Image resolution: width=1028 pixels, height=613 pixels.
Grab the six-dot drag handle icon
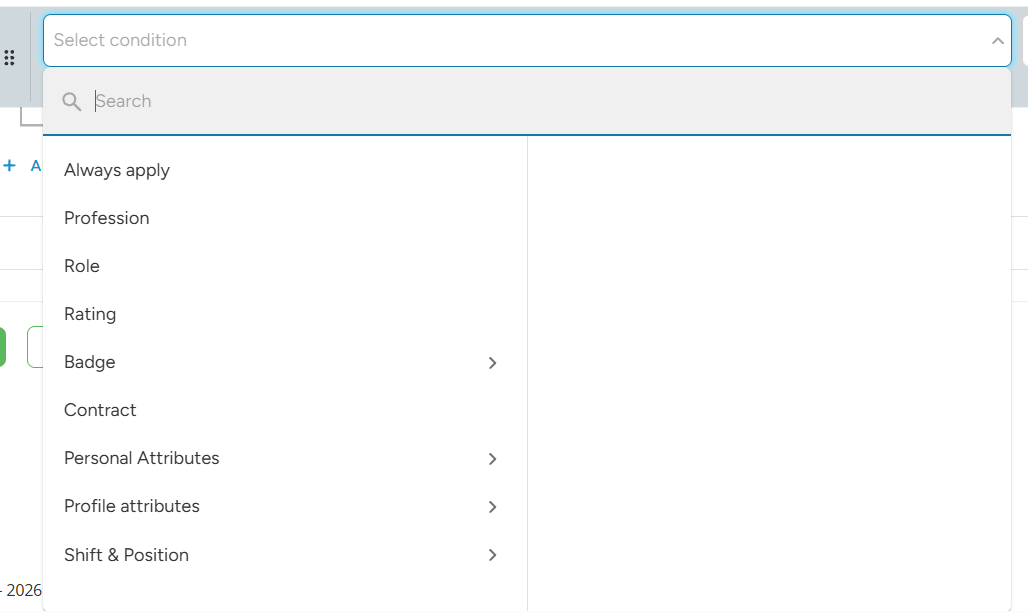point(9,58)
